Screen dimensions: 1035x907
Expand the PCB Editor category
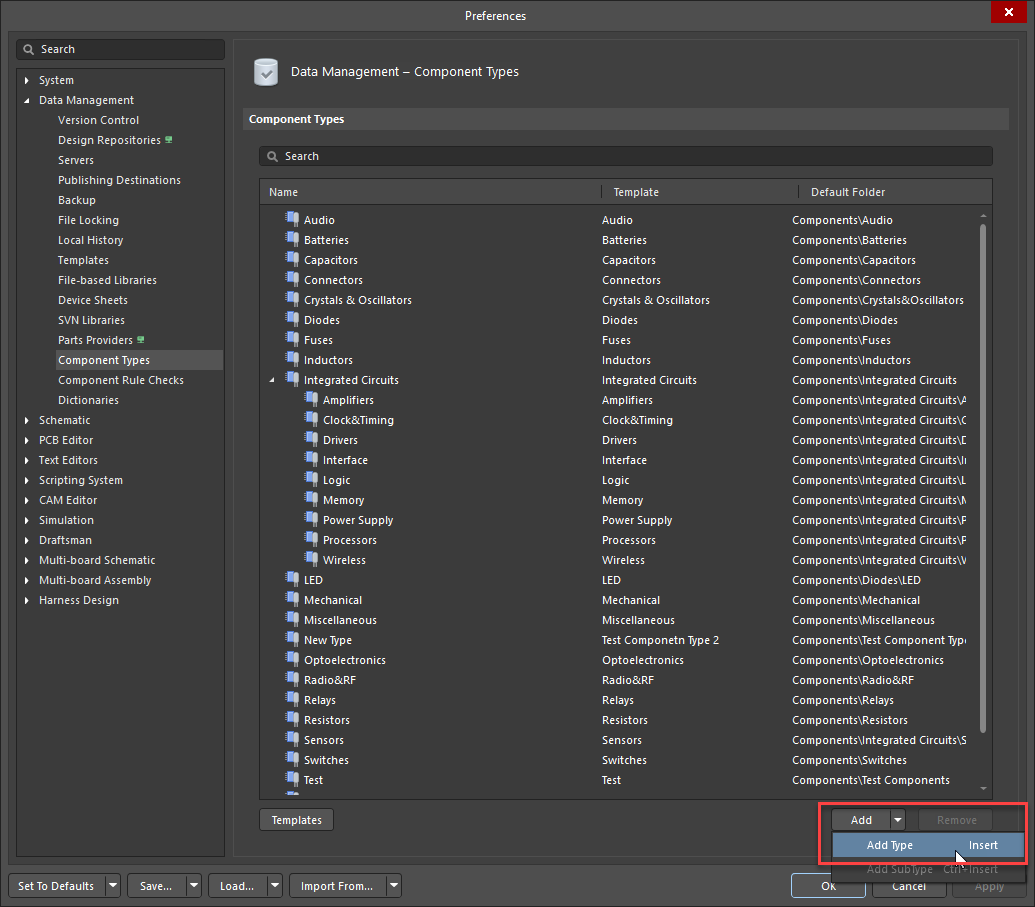coord(26,440)
